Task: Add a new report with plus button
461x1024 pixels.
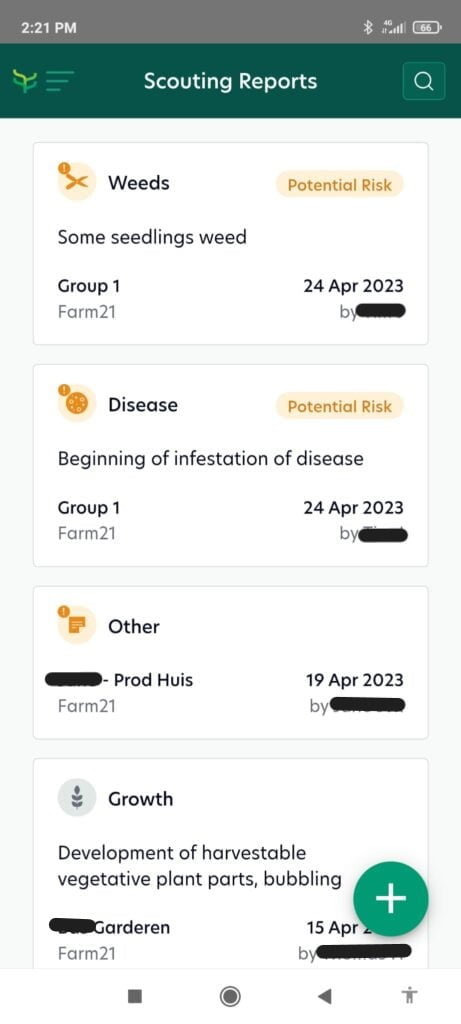Action: (x=390, y=899)
